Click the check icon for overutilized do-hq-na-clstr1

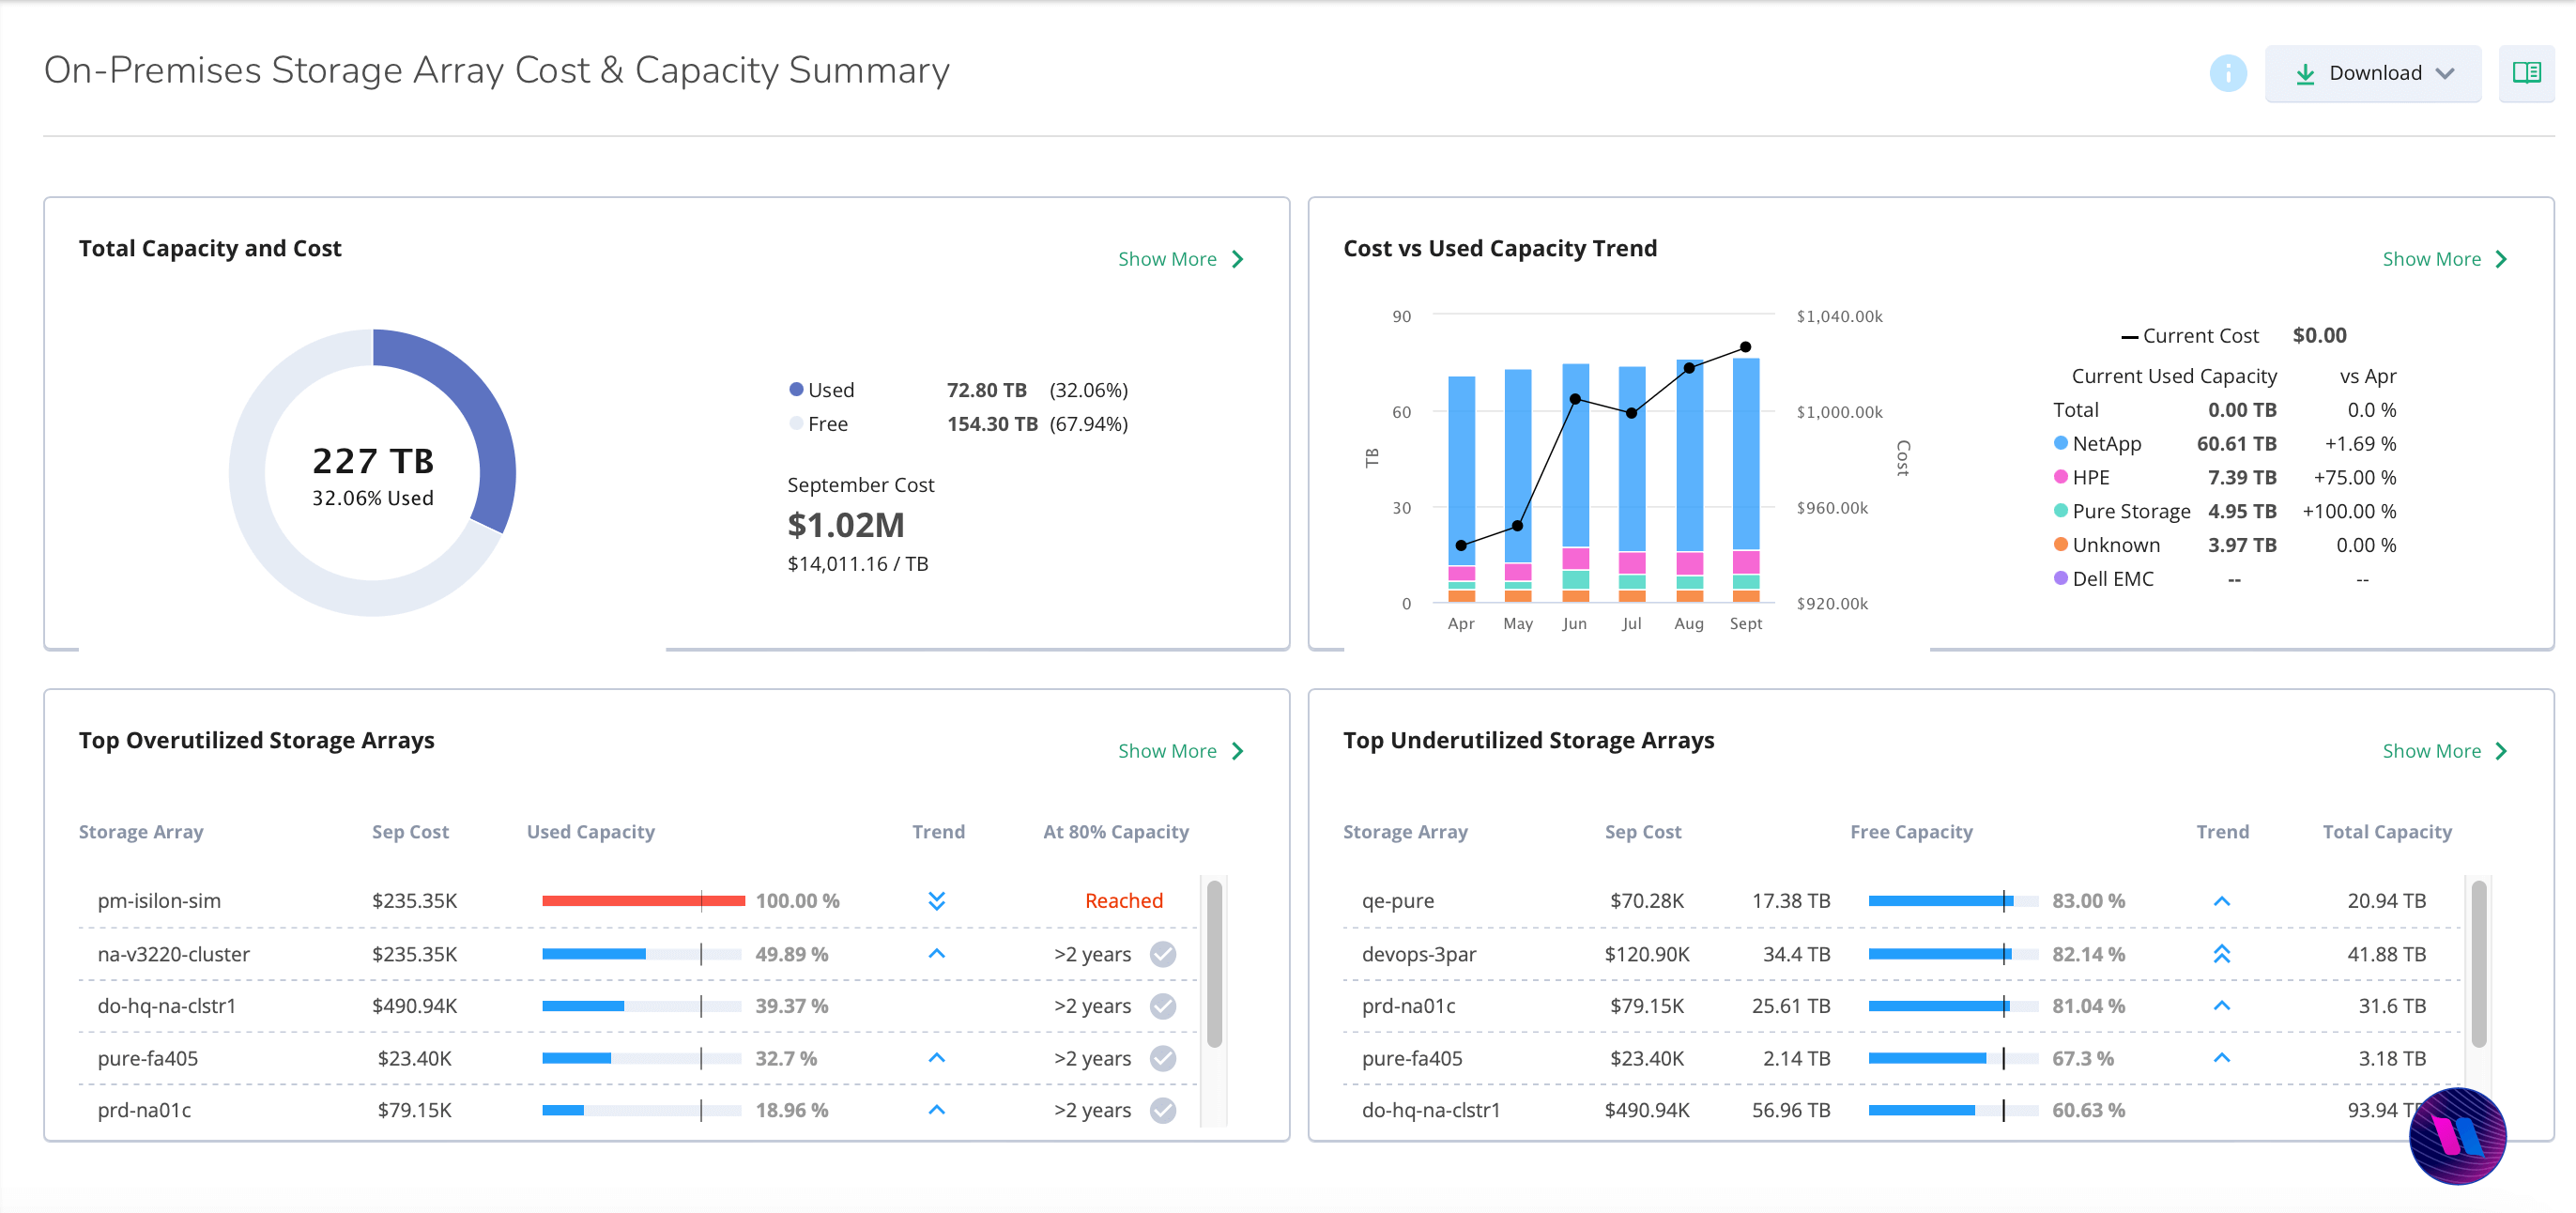1162,1006
